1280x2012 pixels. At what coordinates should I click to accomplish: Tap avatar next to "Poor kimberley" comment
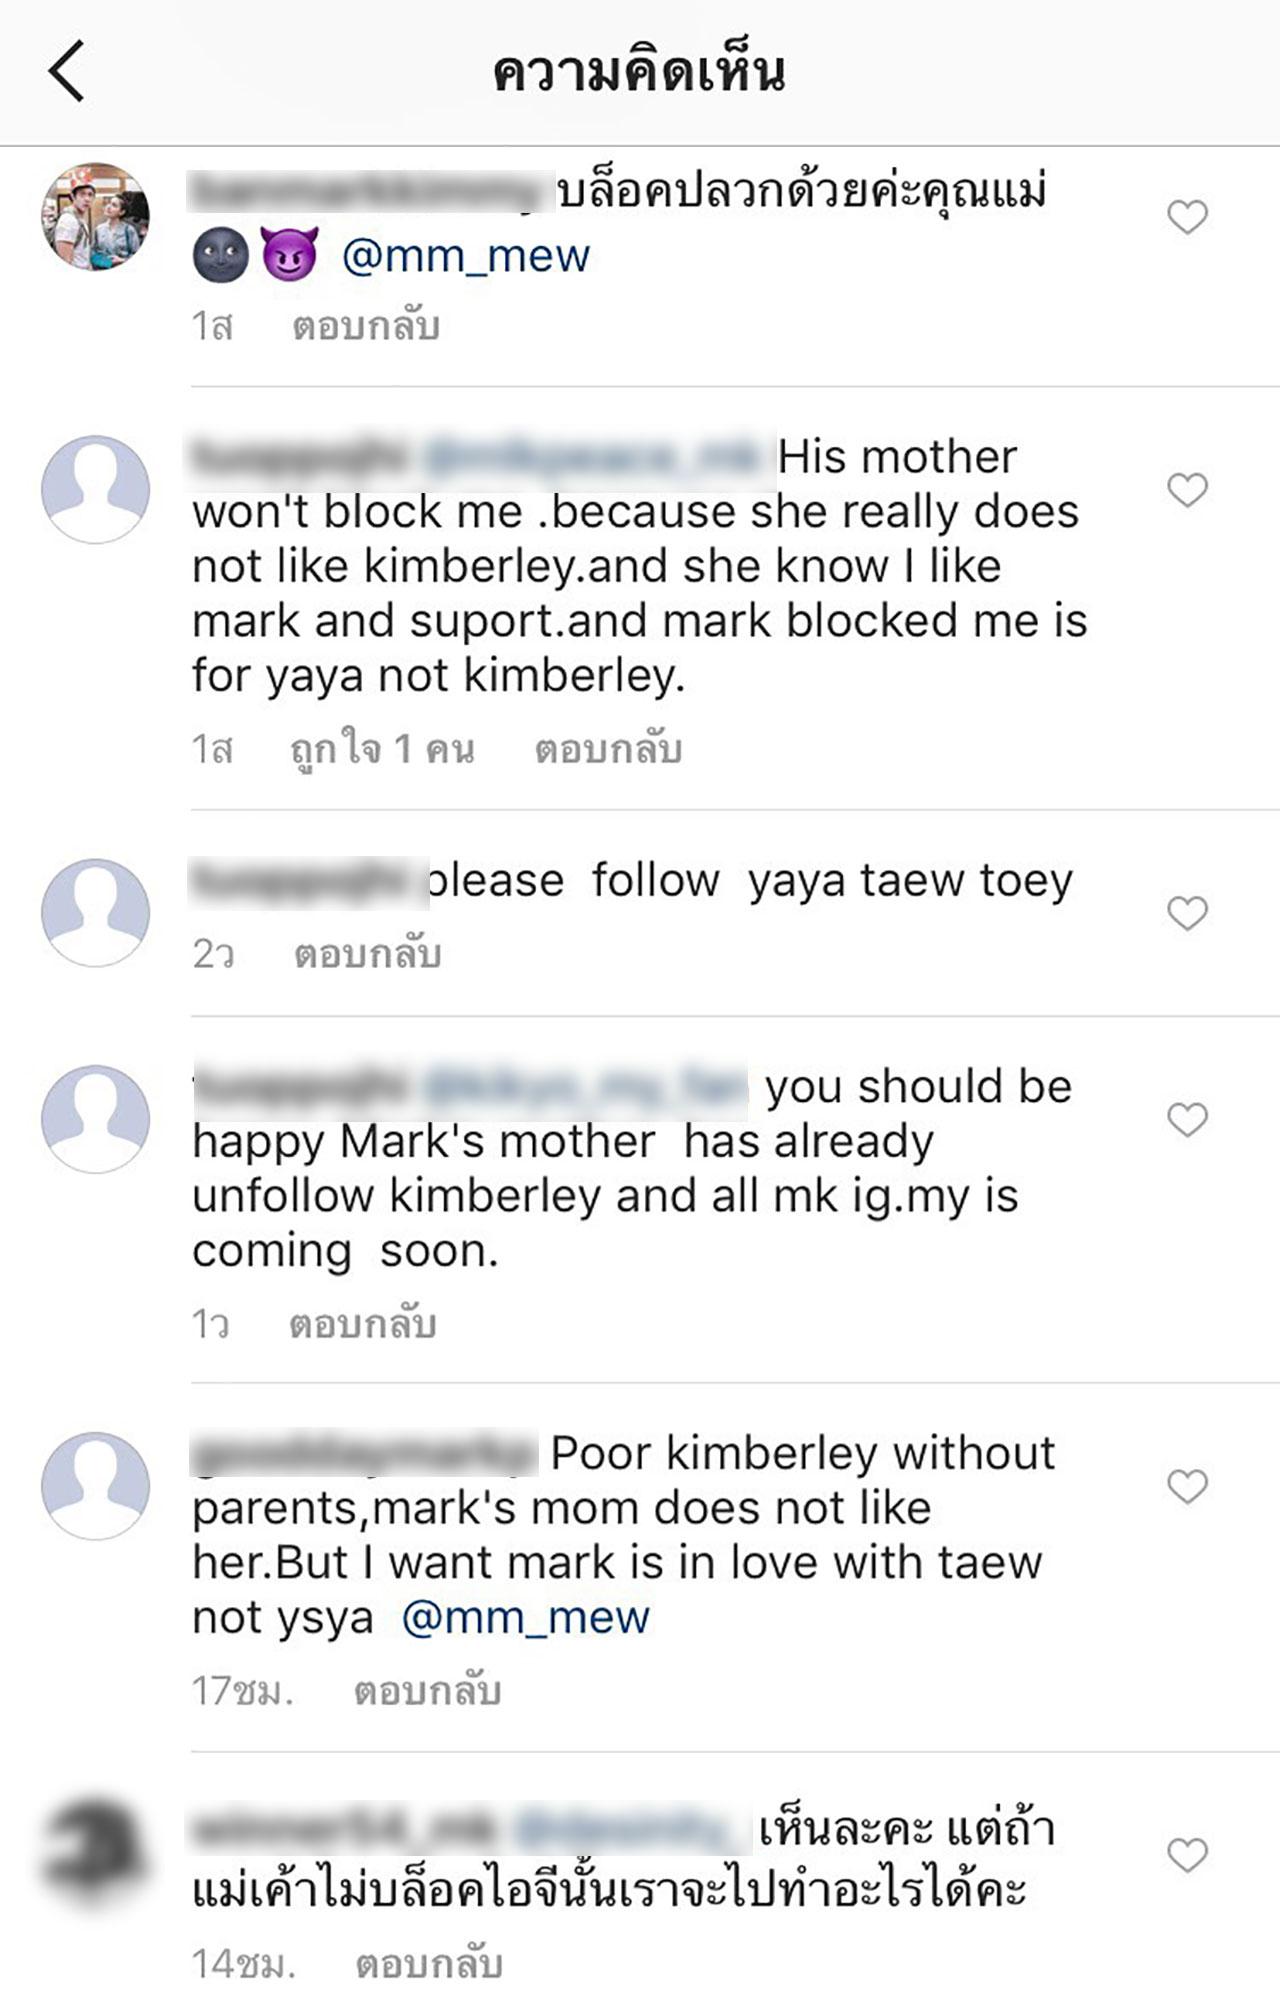[95, 1486]
